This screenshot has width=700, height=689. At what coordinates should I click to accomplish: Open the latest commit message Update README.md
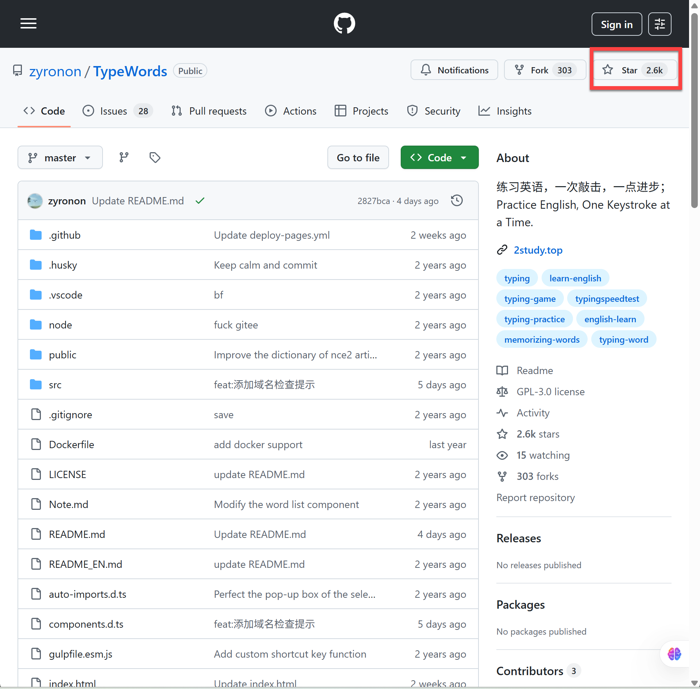(138, 201)
